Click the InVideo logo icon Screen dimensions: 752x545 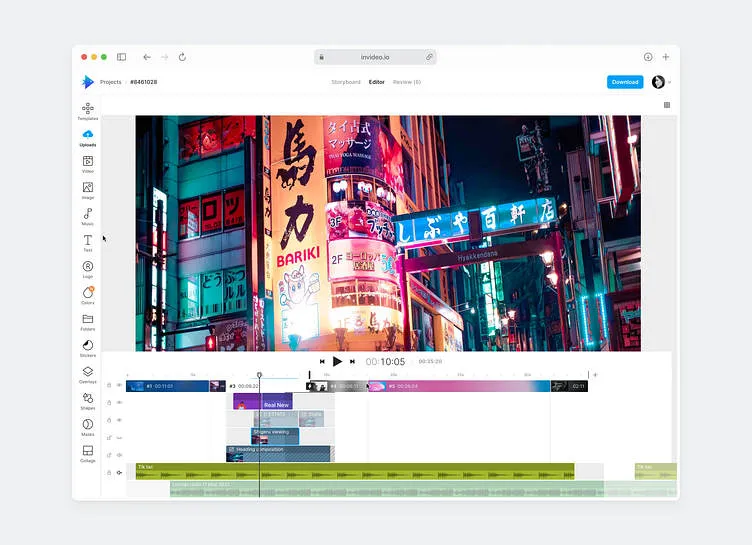(x=88, y=82)
